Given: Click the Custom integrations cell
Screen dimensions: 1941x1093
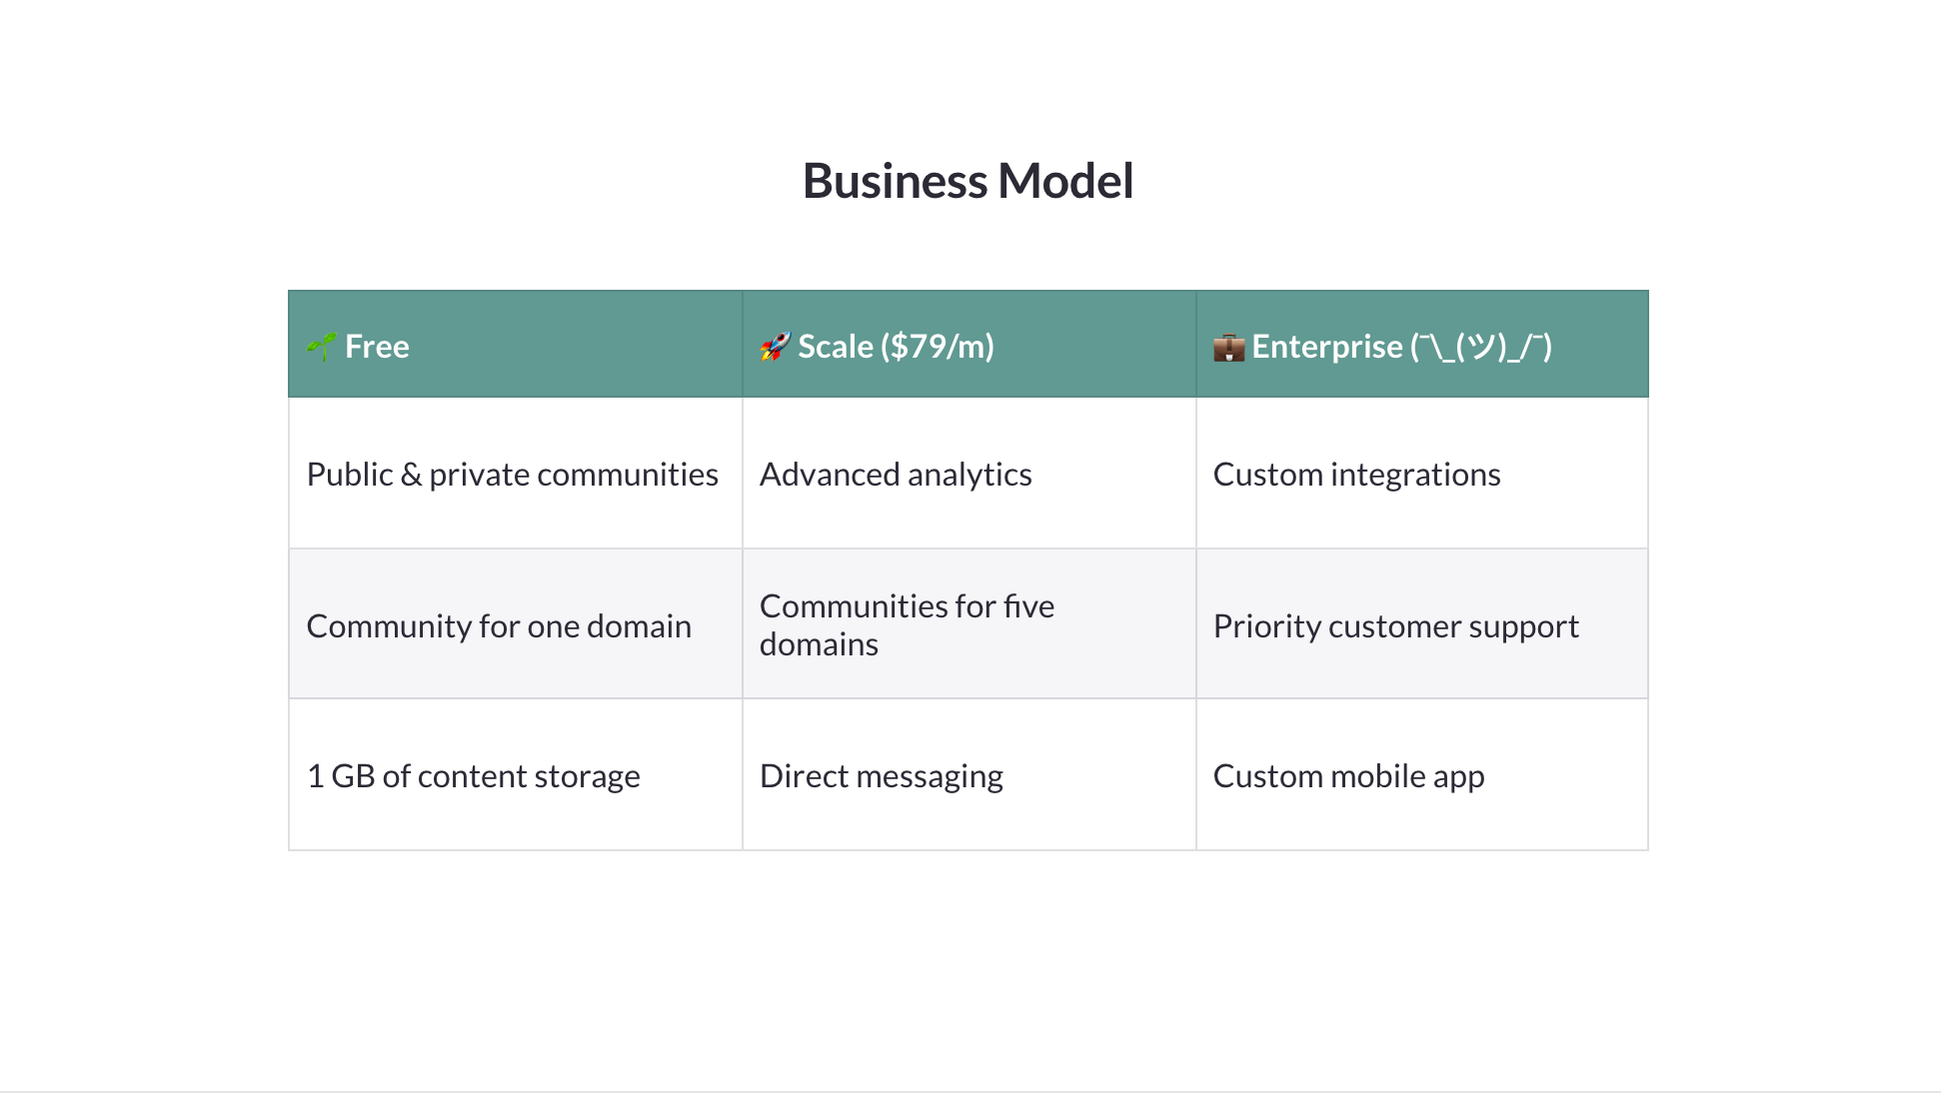Looking at the screenshot, I should pyautogui.click(x=1422, y=473).
